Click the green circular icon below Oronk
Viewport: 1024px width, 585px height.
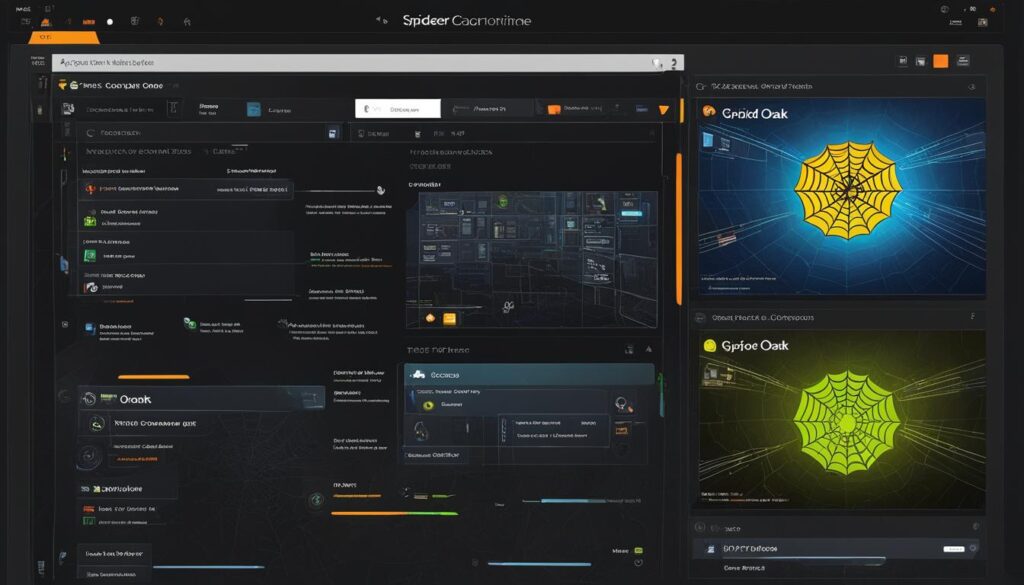coord(97,424)
